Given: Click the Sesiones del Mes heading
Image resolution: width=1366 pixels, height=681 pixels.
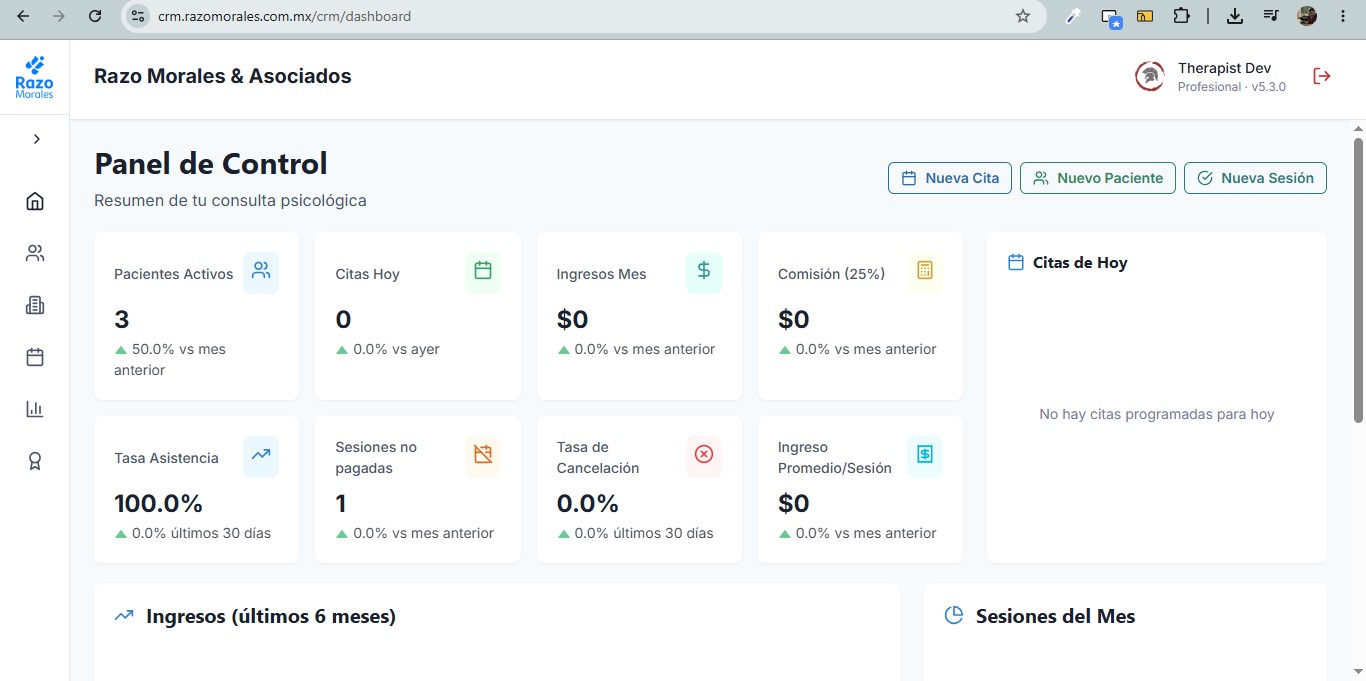Looking at the screenshot, I should (x=1056, y=616).
